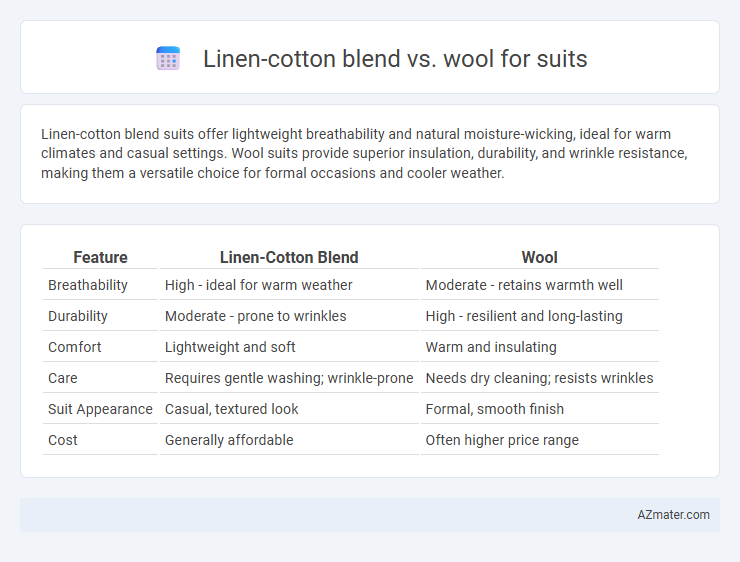Click the summary paragraph about linen-cotton blend suits

[364, 153]
